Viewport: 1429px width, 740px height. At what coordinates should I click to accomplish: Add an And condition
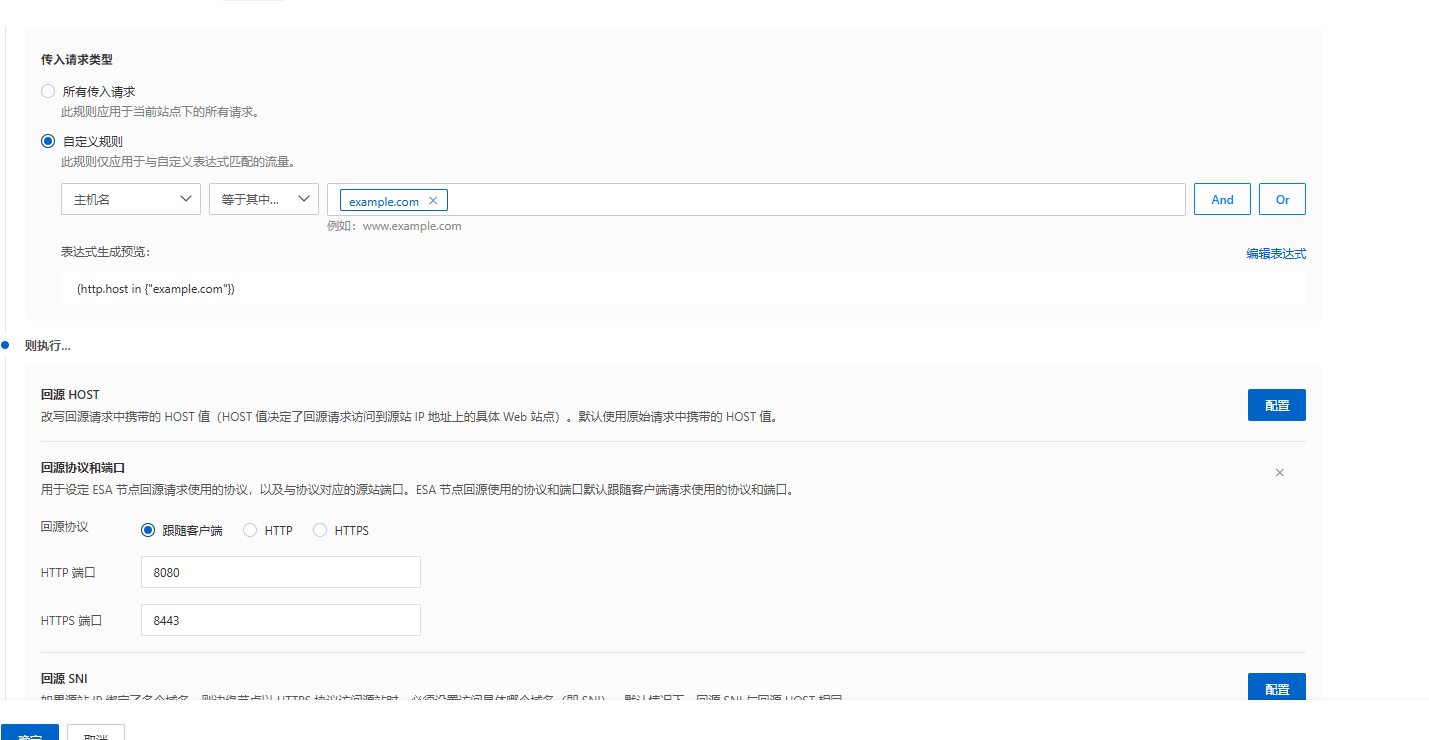1222,199
